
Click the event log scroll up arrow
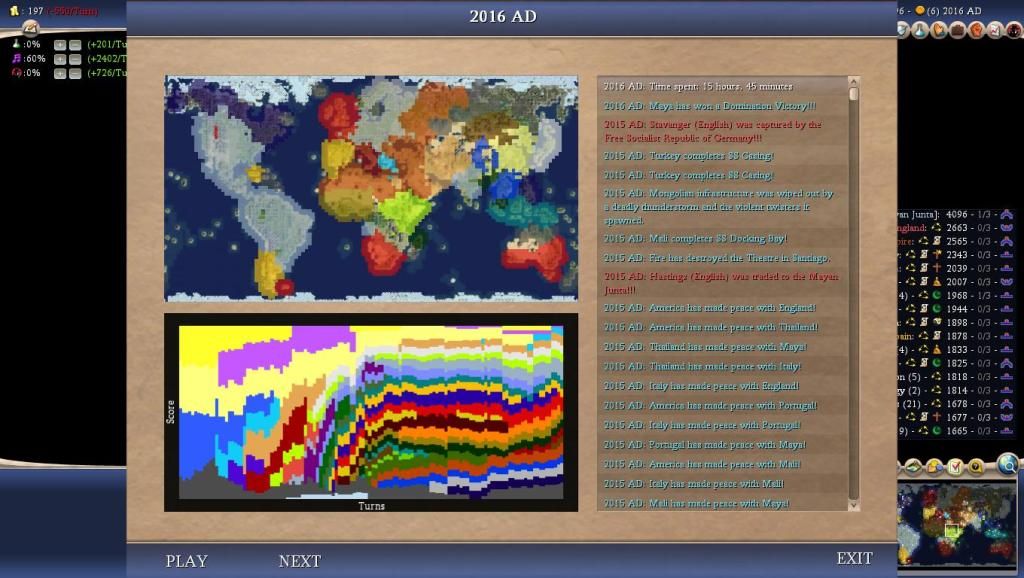(x=853, y=82)
